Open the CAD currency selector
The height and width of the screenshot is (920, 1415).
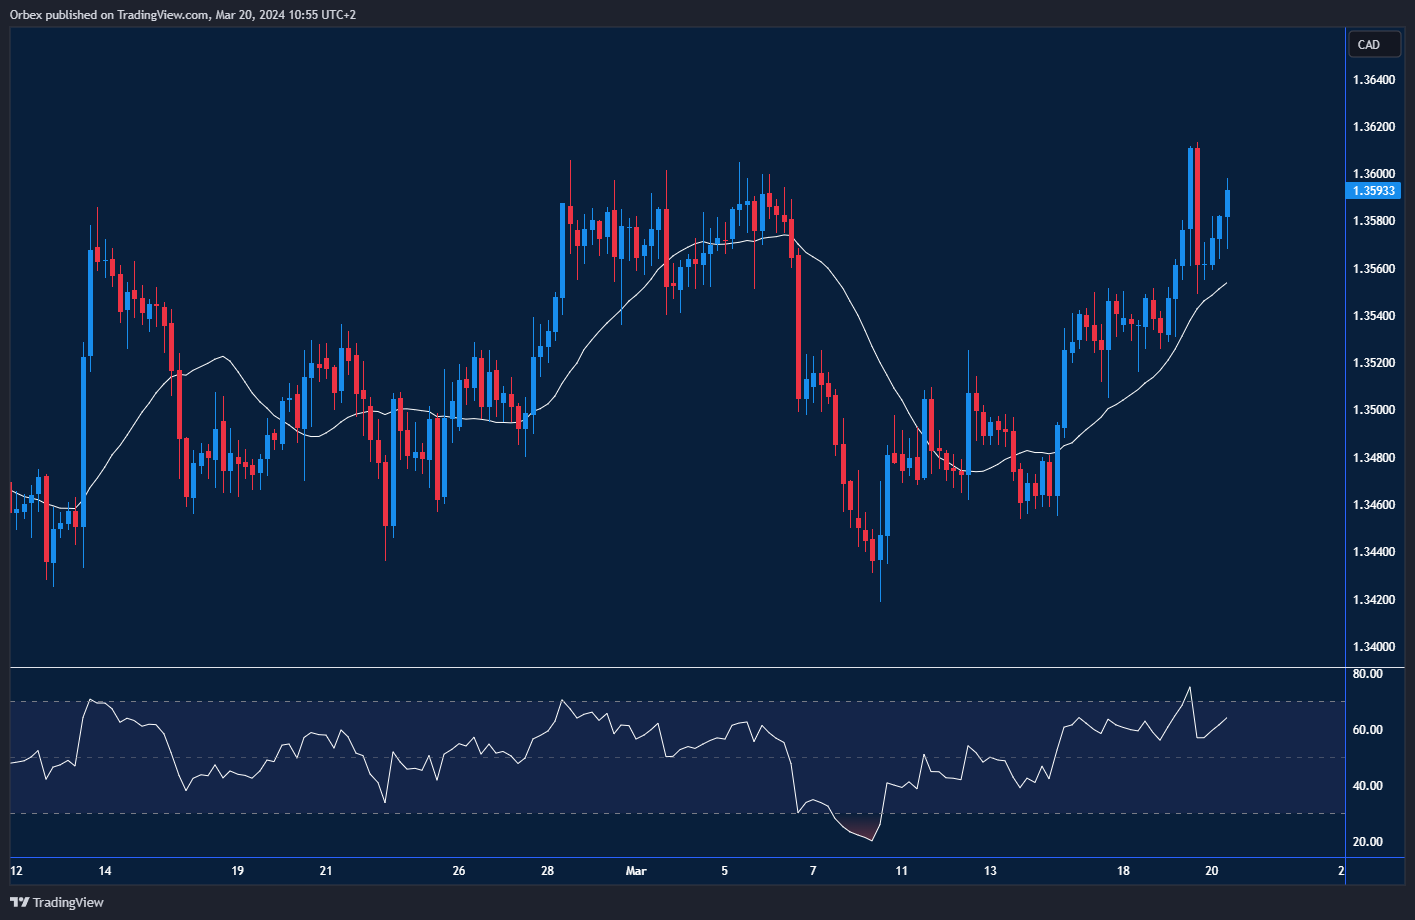(x=1373, y=44)
